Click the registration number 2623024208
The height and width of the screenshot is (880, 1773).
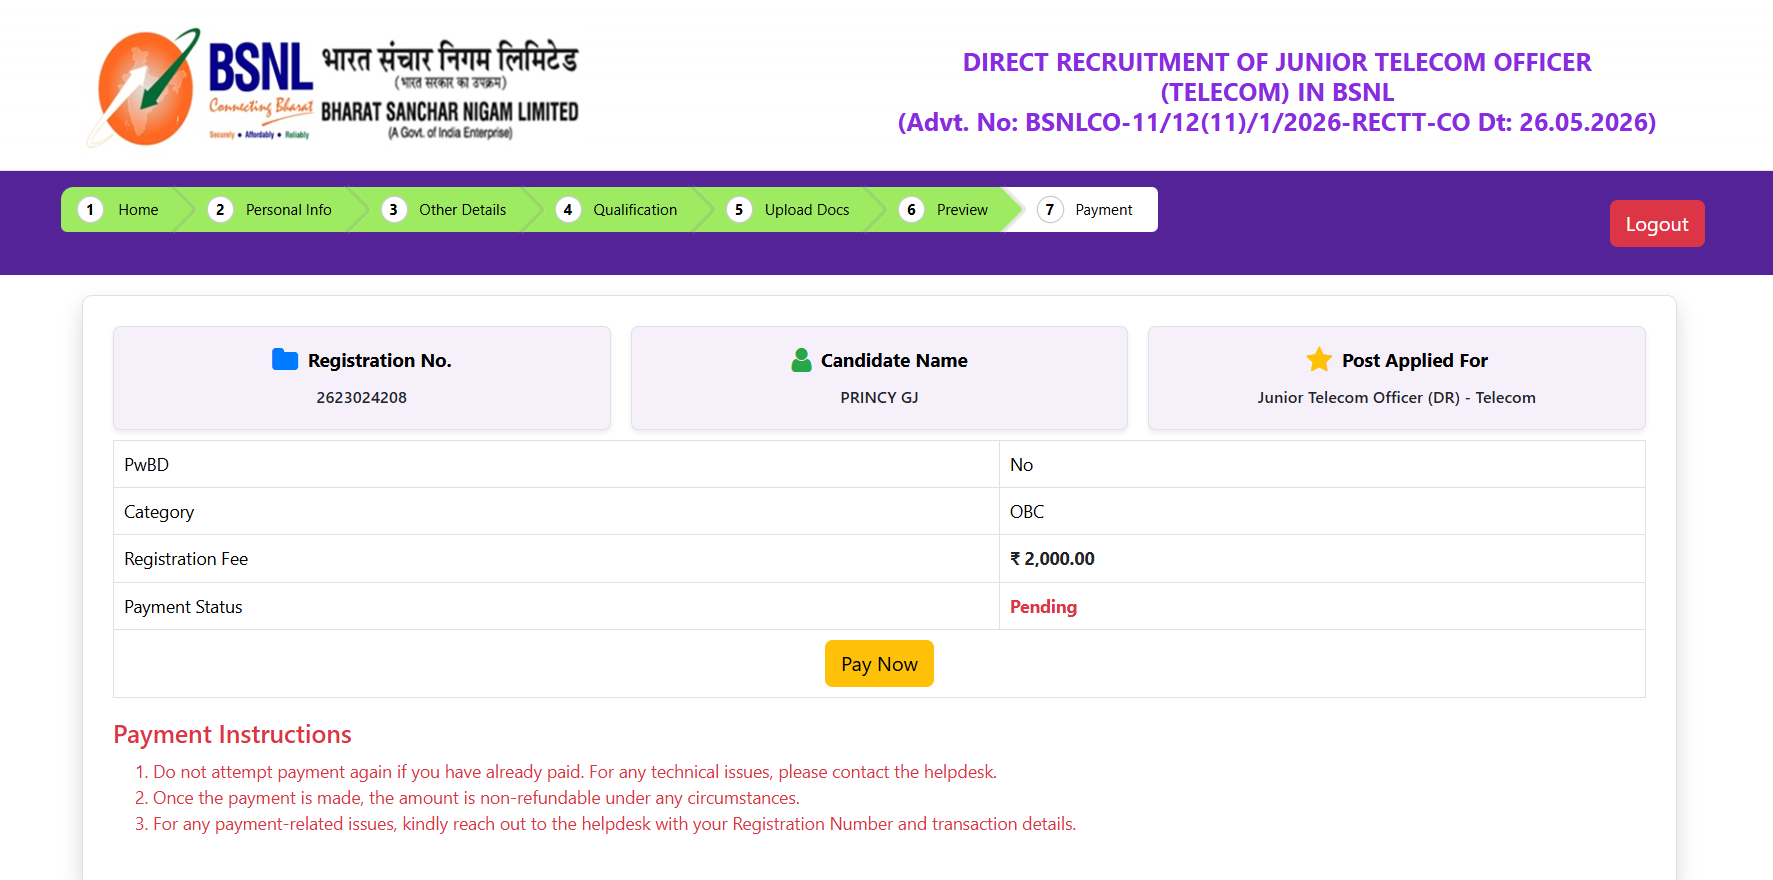[361, 397]
